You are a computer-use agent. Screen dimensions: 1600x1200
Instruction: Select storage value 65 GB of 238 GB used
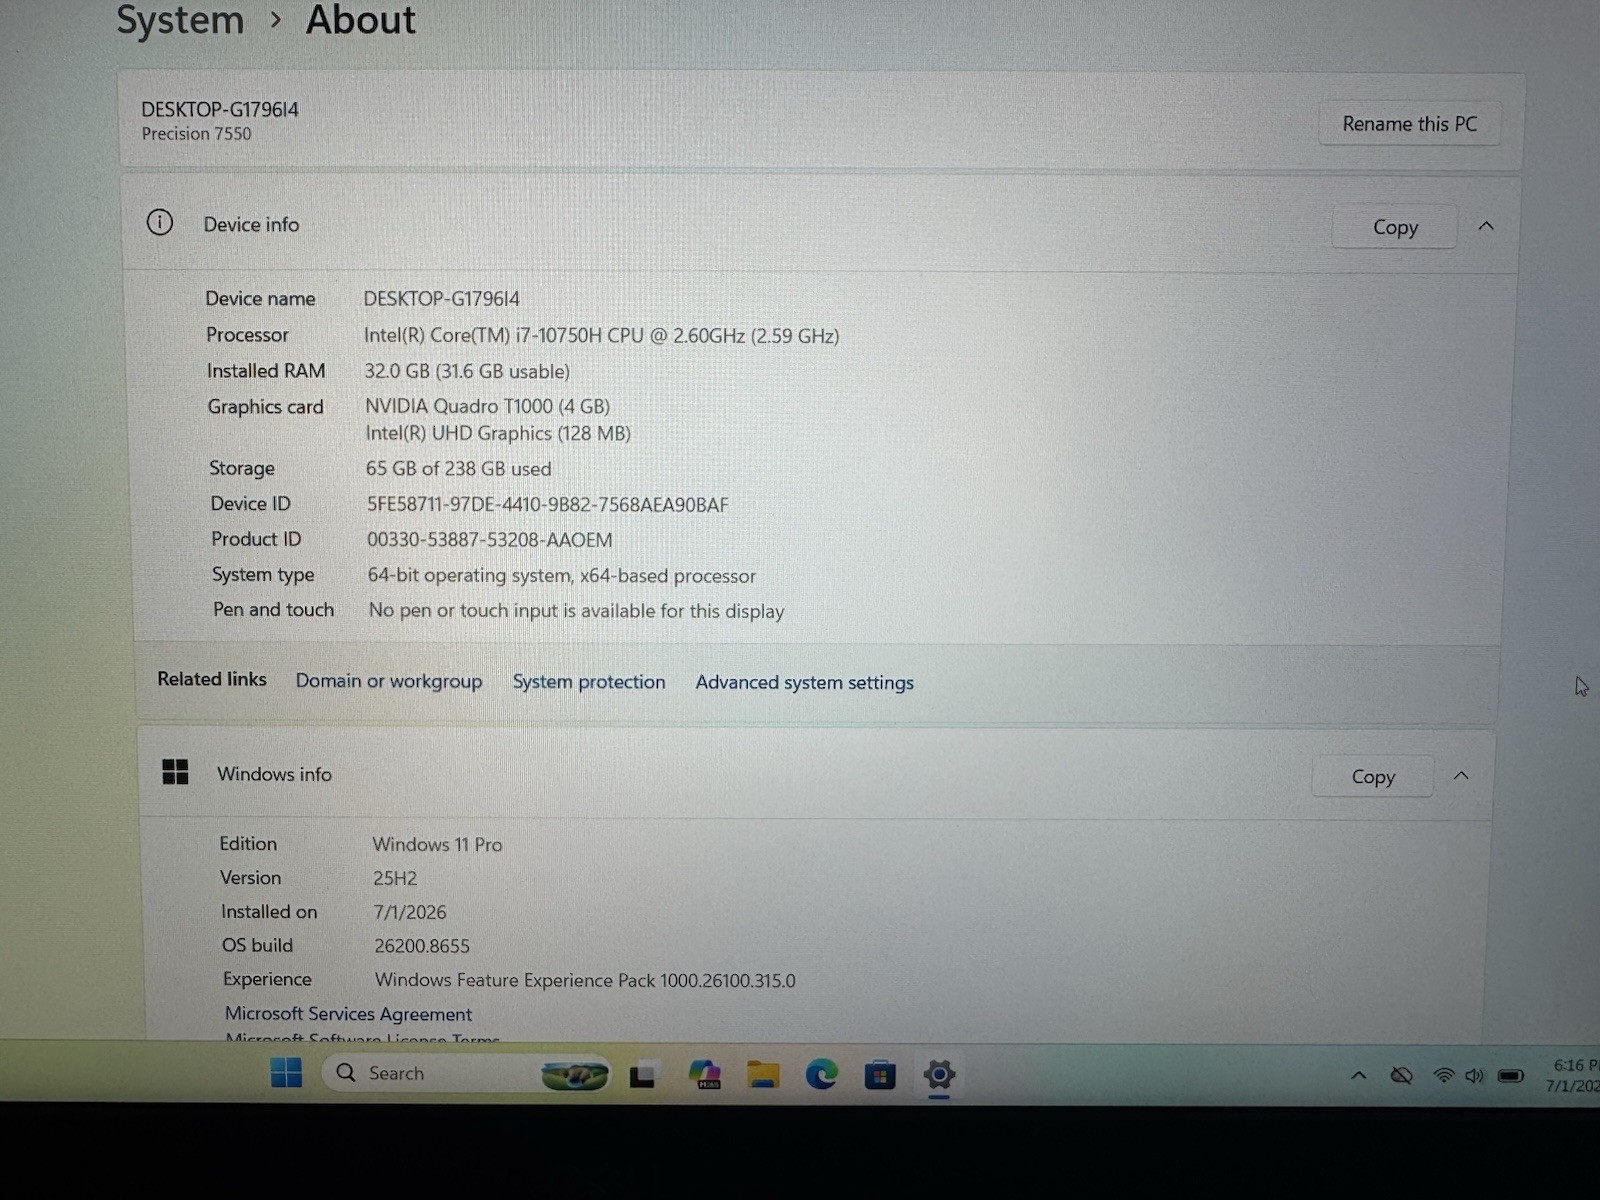(458, 469)
